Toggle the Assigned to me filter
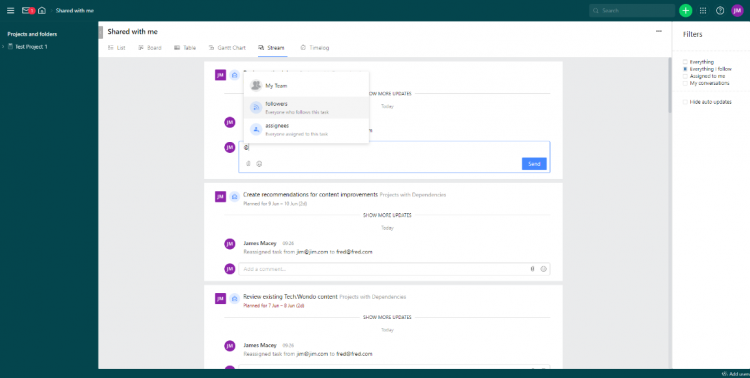 (685, 76)
